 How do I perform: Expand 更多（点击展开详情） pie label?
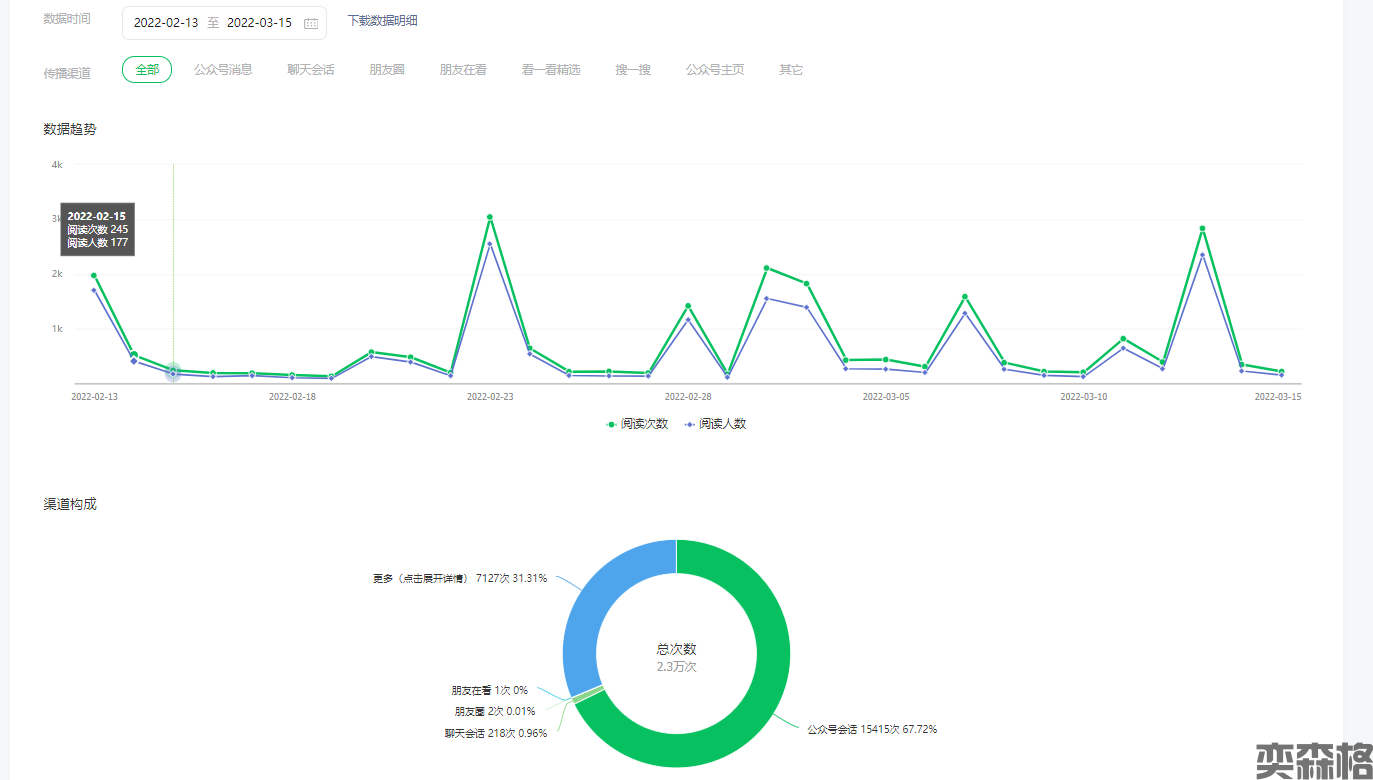[x=459, y=578]
